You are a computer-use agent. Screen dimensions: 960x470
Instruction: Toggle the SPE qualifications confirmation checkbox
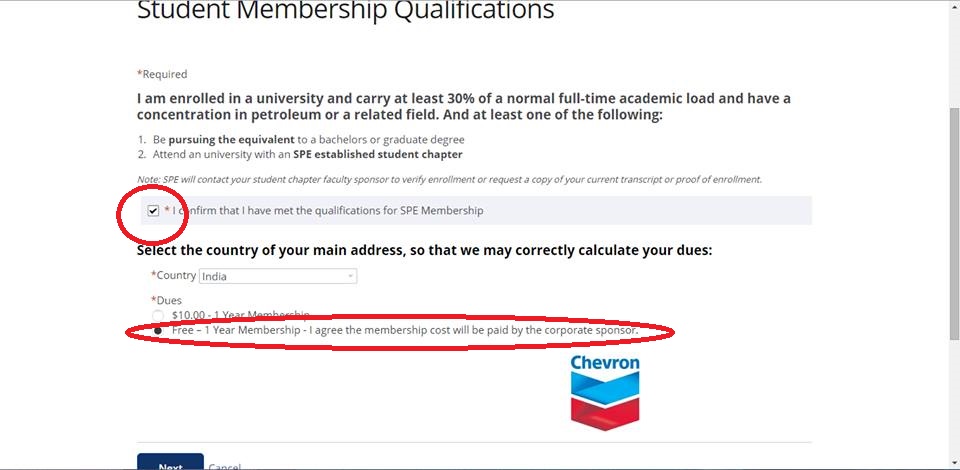pyautogui.click(x=153, y=211)
